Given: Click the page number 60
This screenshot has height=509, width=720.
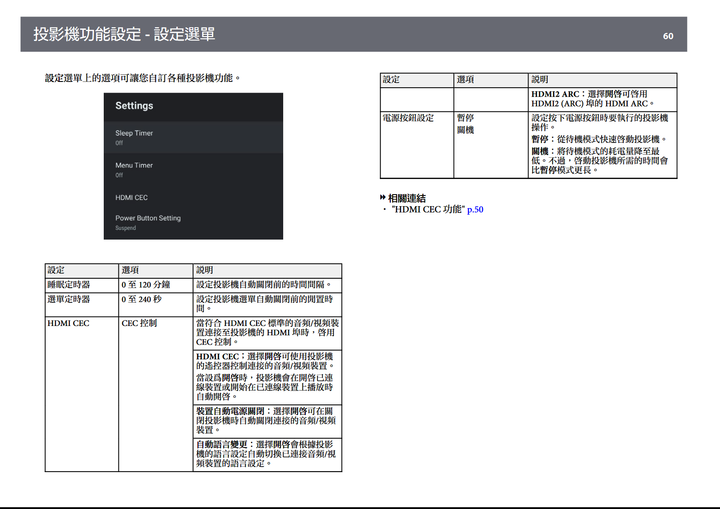Looking at the screenshot, I should pyautogui.click(x=668, y=36).
